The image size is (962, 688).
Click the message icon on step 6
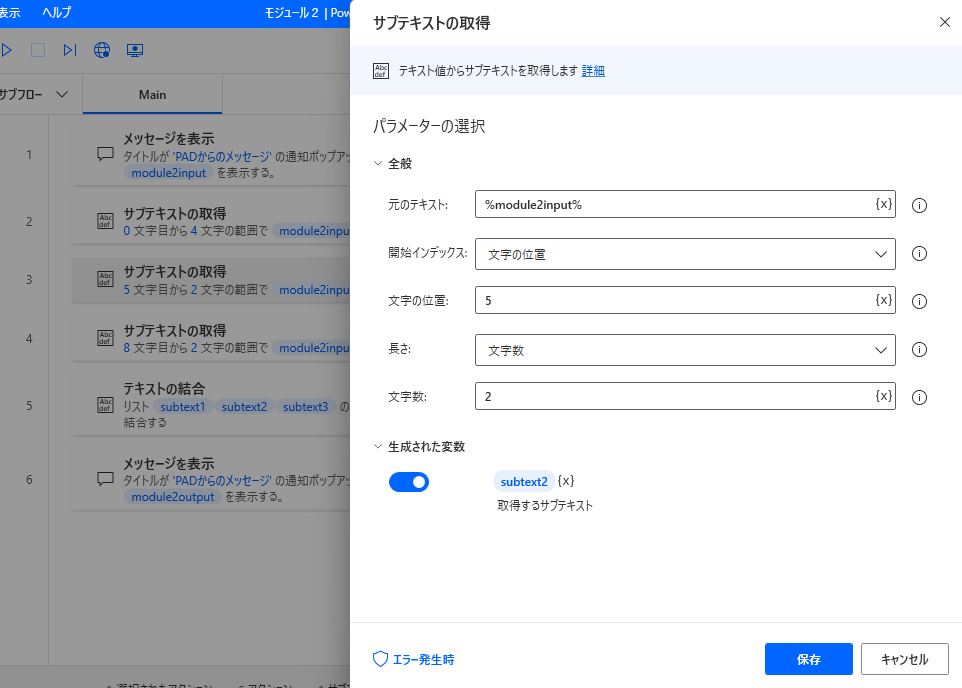(106, 479)
